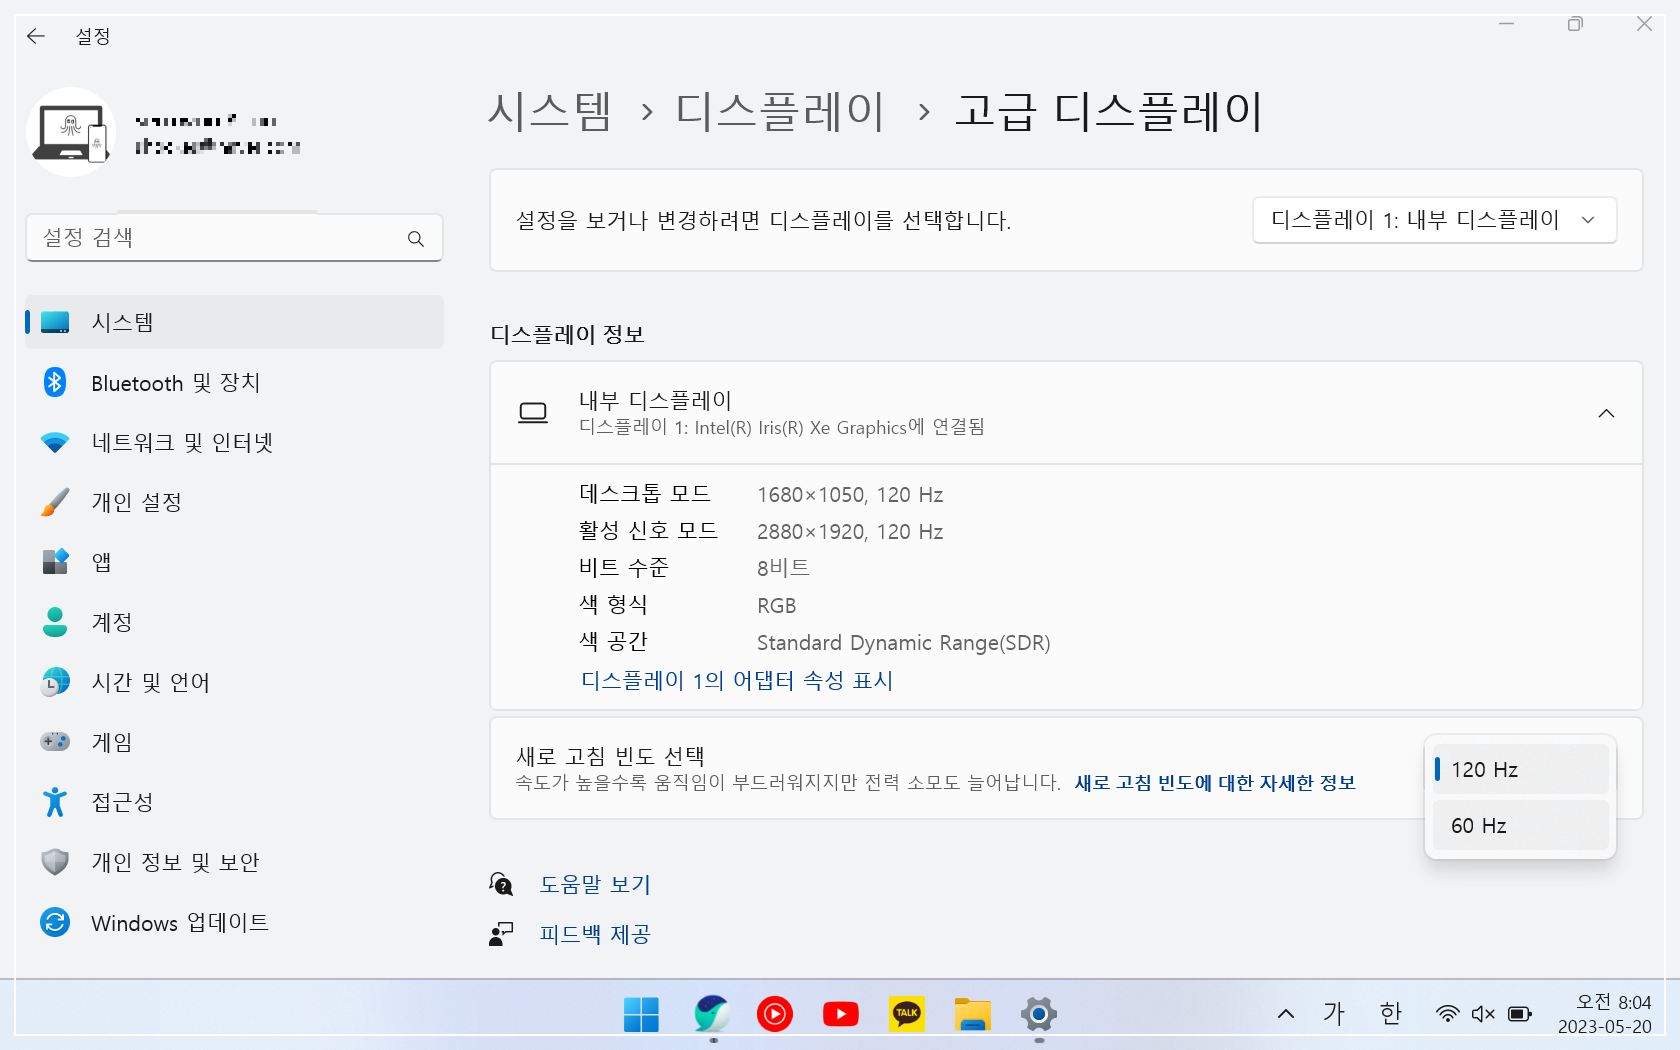The height and width of the screenshot is (1050, 1680).
Task: Open 디스플레이 1의 어댑터 속성 표시 link
Action: [x=737, y=681]
